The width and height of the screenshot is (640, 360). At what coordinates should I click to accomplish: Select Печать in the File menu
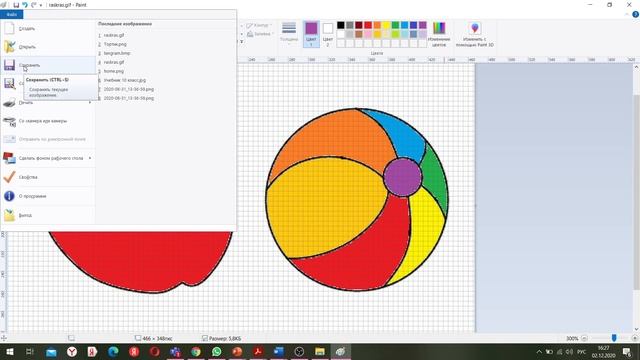point(48,102)
